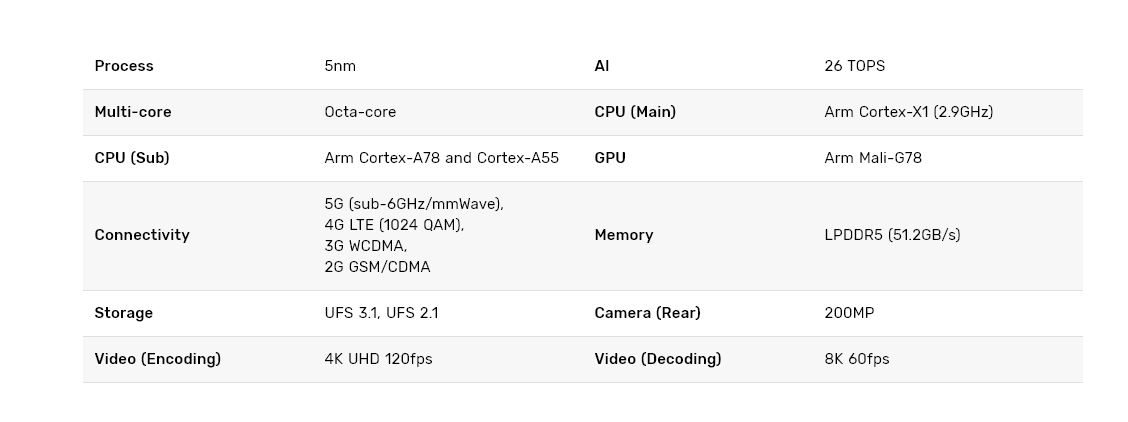Select the 200MP rear camera value
The width and height of the screenshot is (1128, 422).
coord(849,313)
